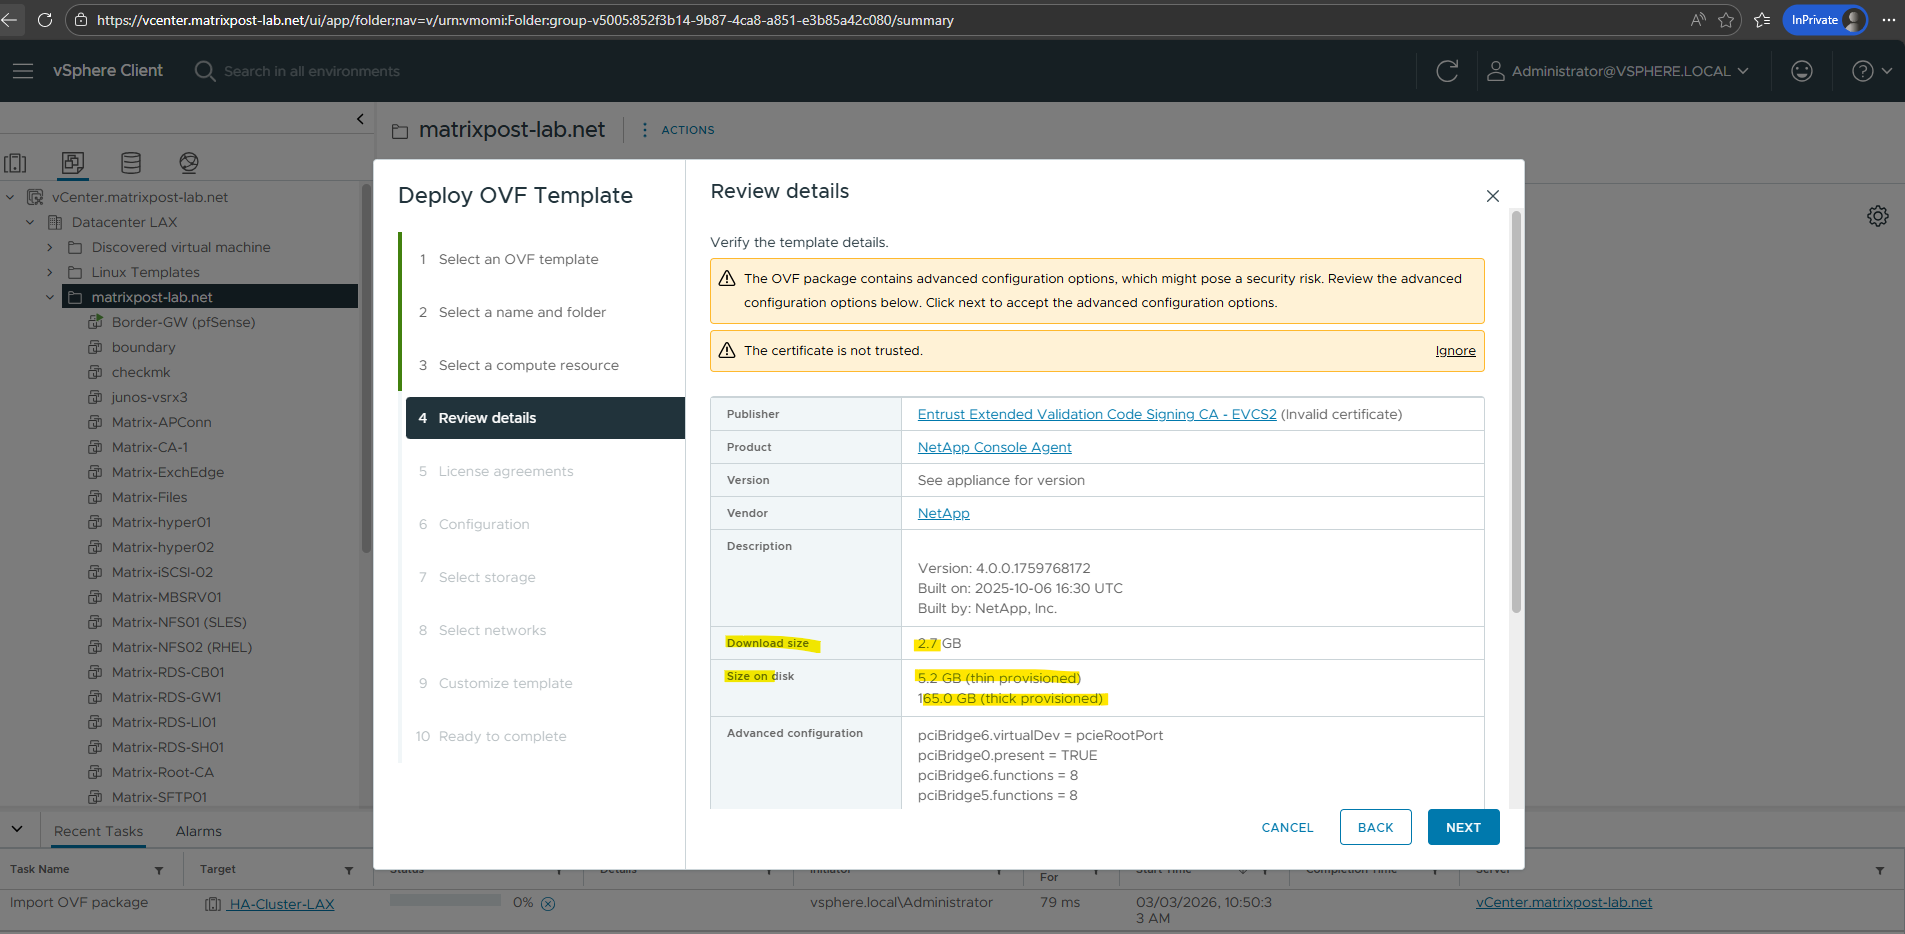
Task: Cancel the Import OVF package task
Action: 548,904
